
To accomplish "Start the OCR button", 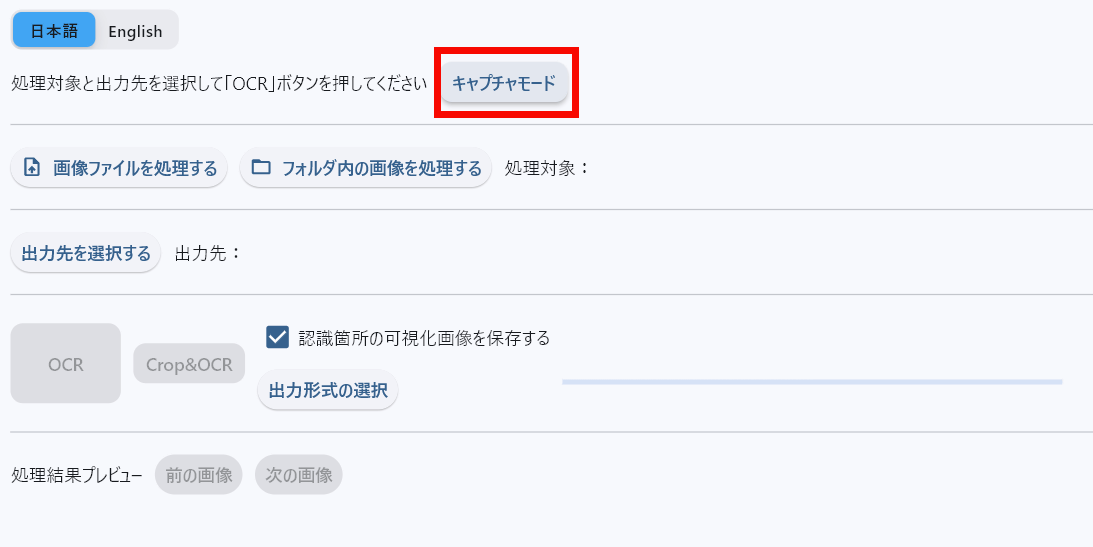I will [66, 364].
